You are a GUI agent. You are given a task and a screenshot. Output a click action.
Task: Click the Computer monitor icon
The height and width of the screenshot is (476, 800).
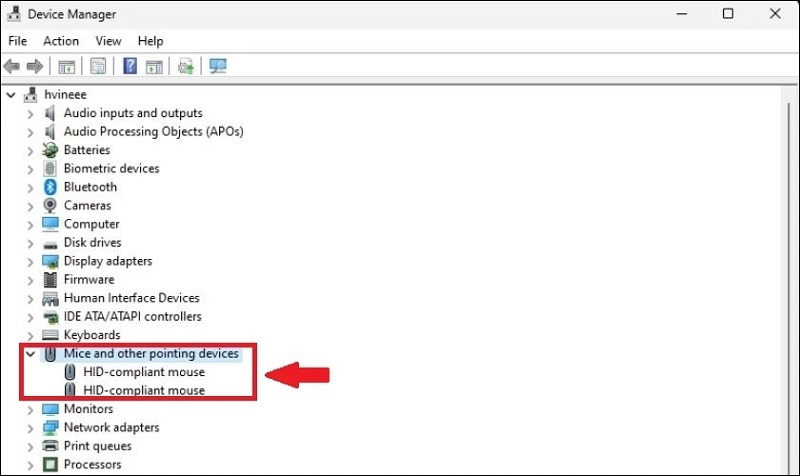click(50, 224)
